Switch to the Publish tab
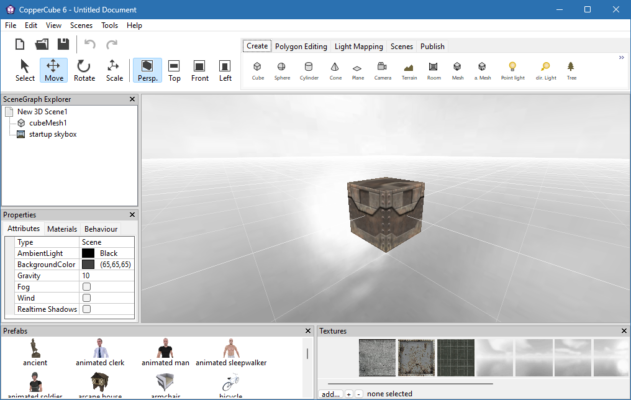631x400 pixels. (x=432, y=46)
